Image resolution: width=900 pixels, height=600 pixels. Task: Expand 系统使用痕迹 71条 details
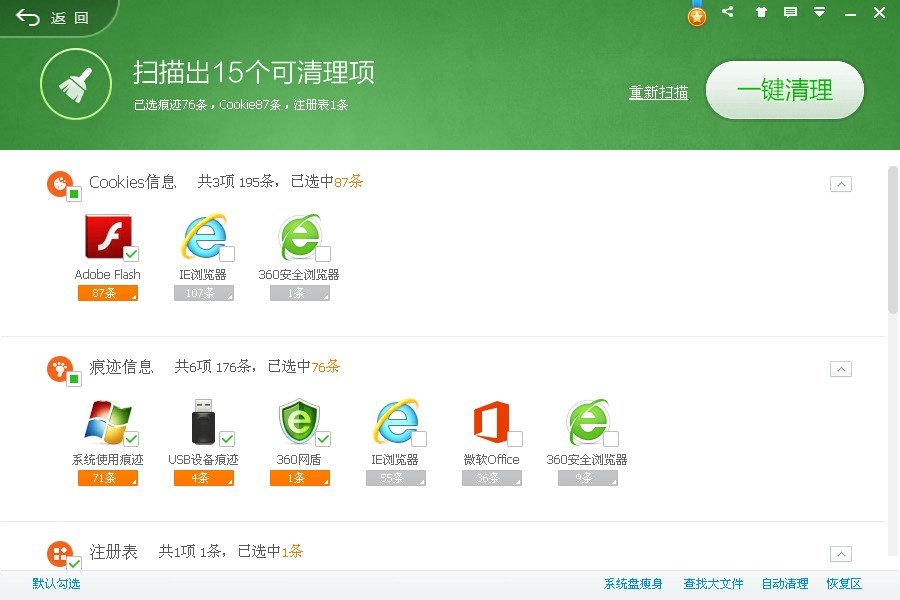pos(108,478)
